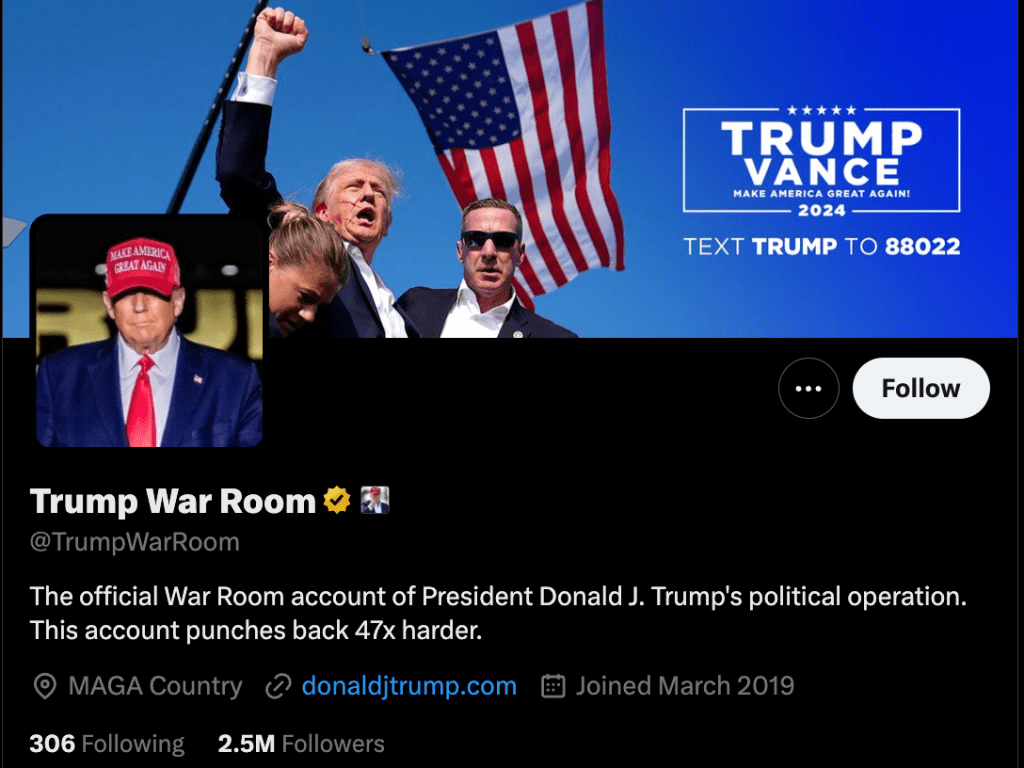Click the Joined March 2019 text
Image resolution: width=1024 pixels, height=768 pixels.
(685, 686)
